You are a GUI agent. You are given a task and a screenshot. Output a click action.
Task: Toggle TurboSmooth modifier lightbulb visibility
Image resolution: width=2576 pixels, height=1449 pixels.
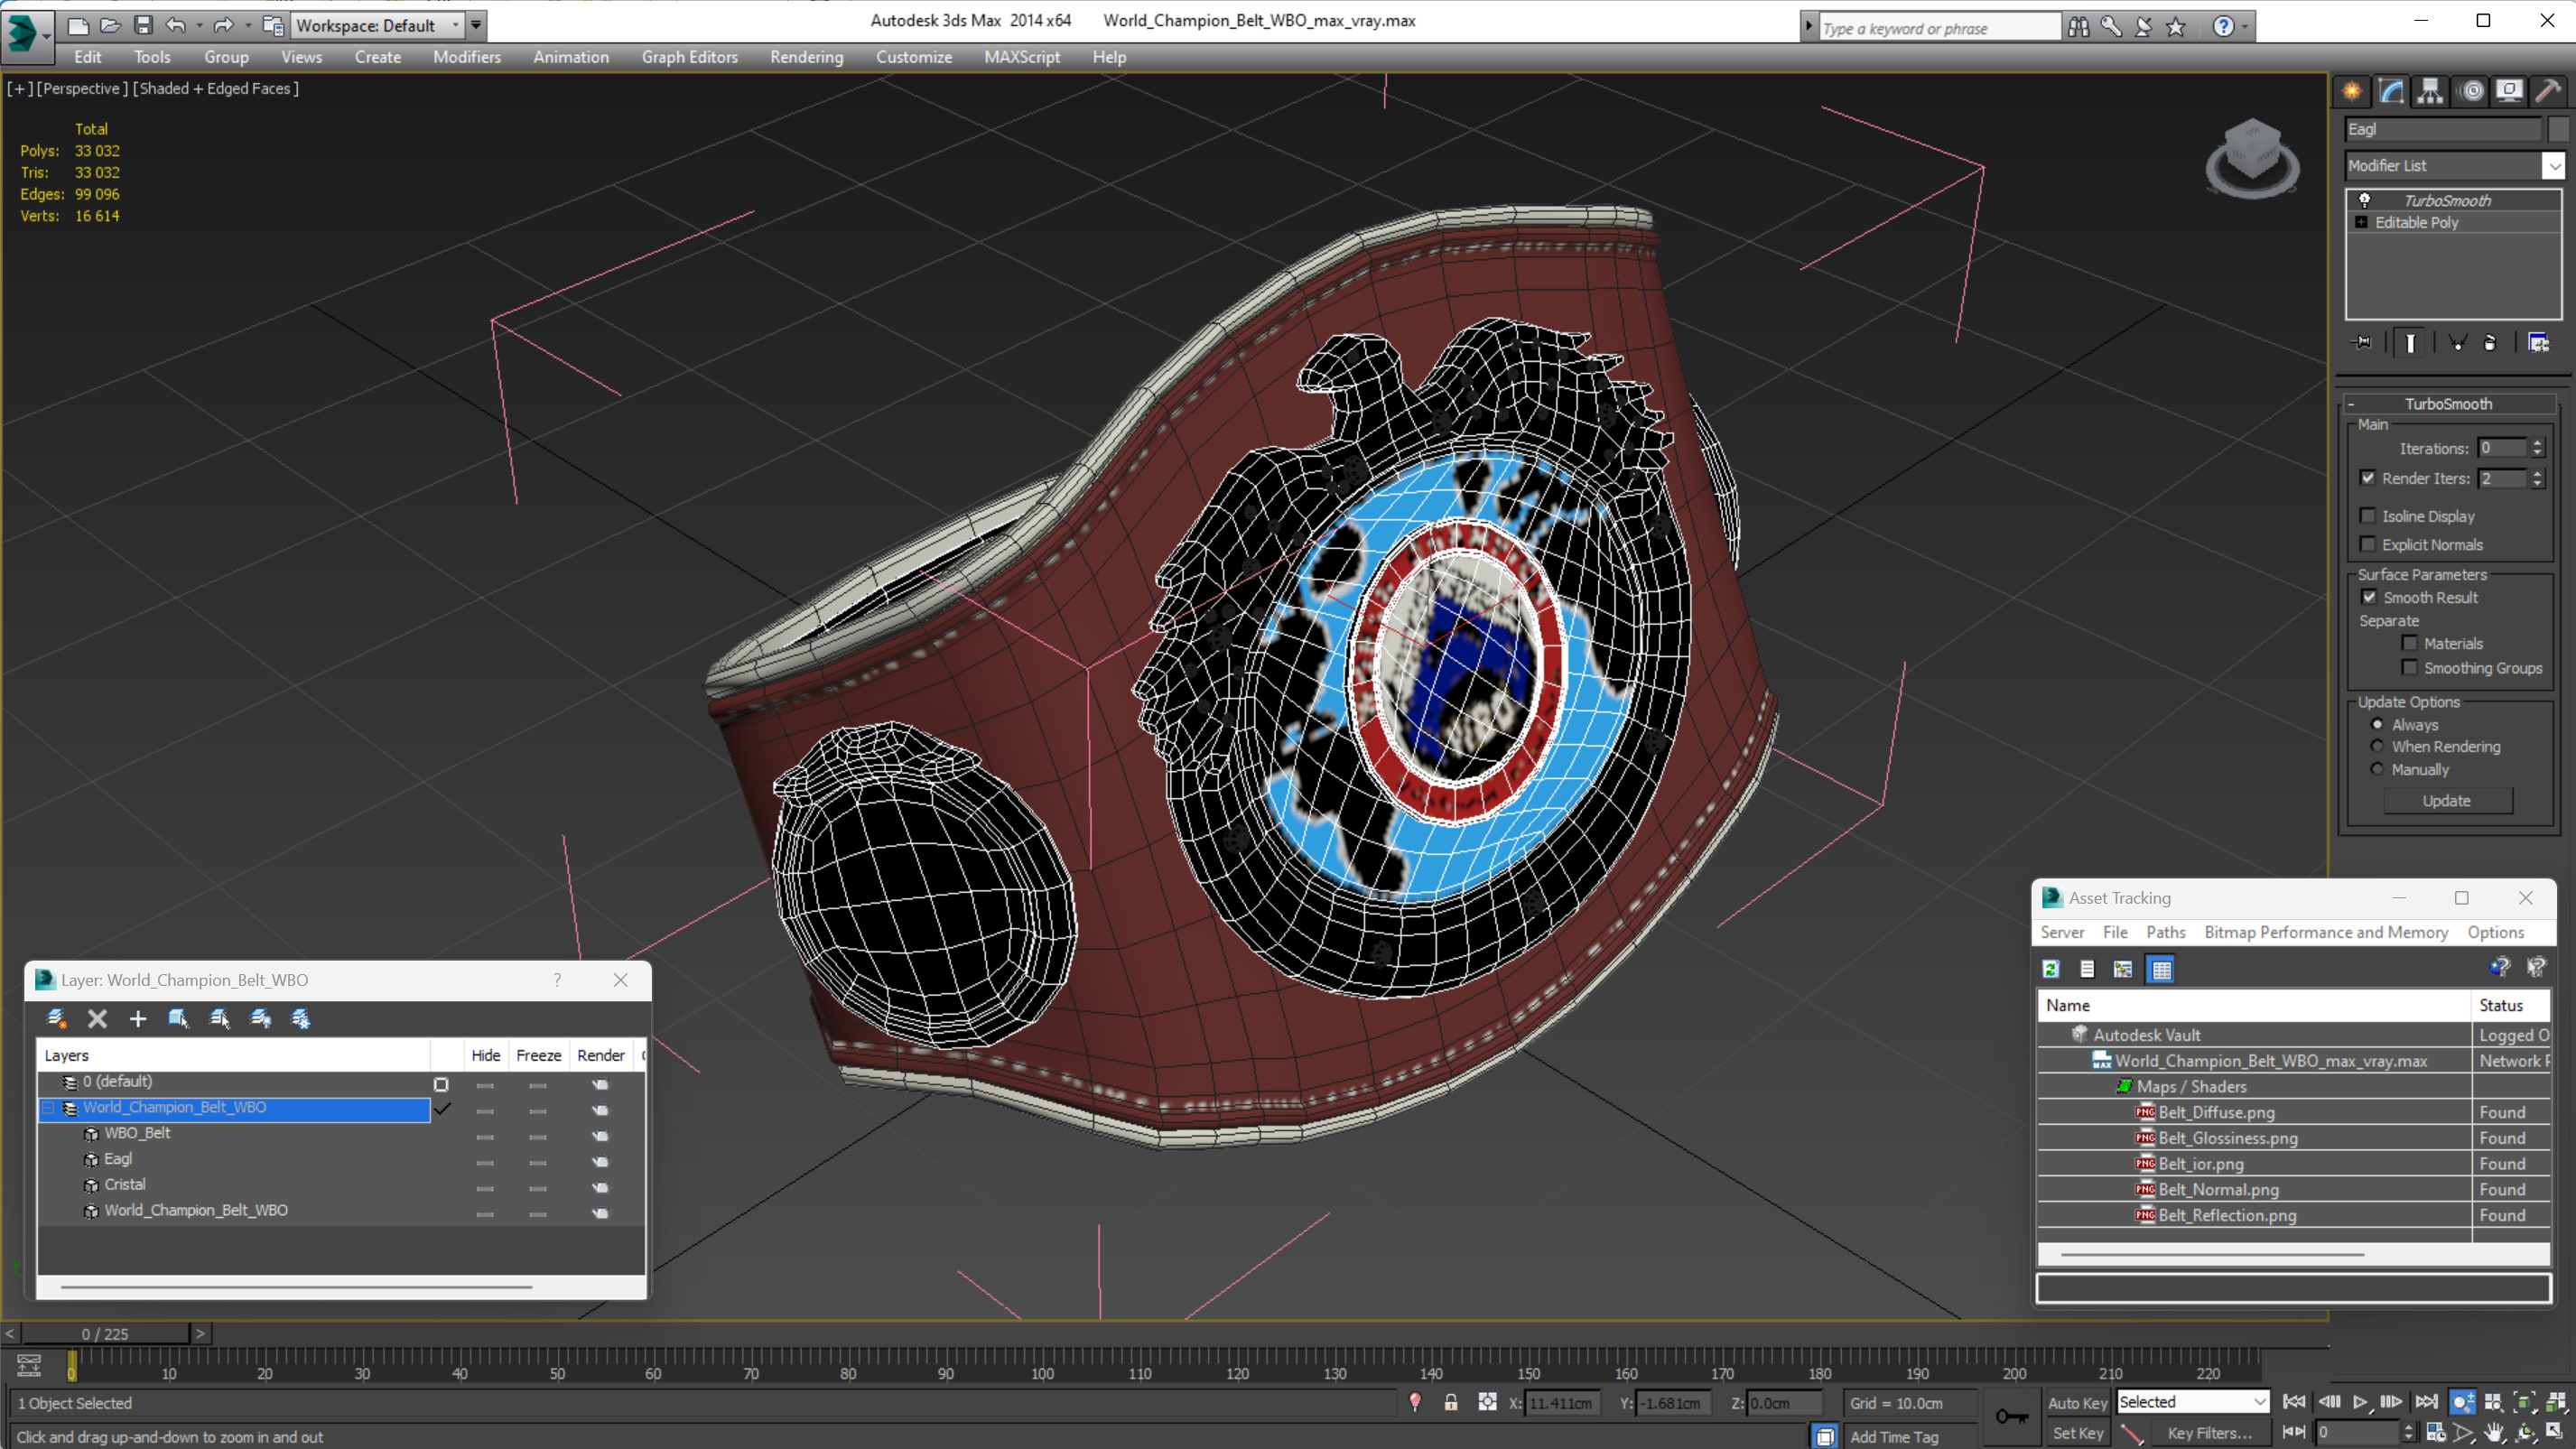pos(2364,200)
